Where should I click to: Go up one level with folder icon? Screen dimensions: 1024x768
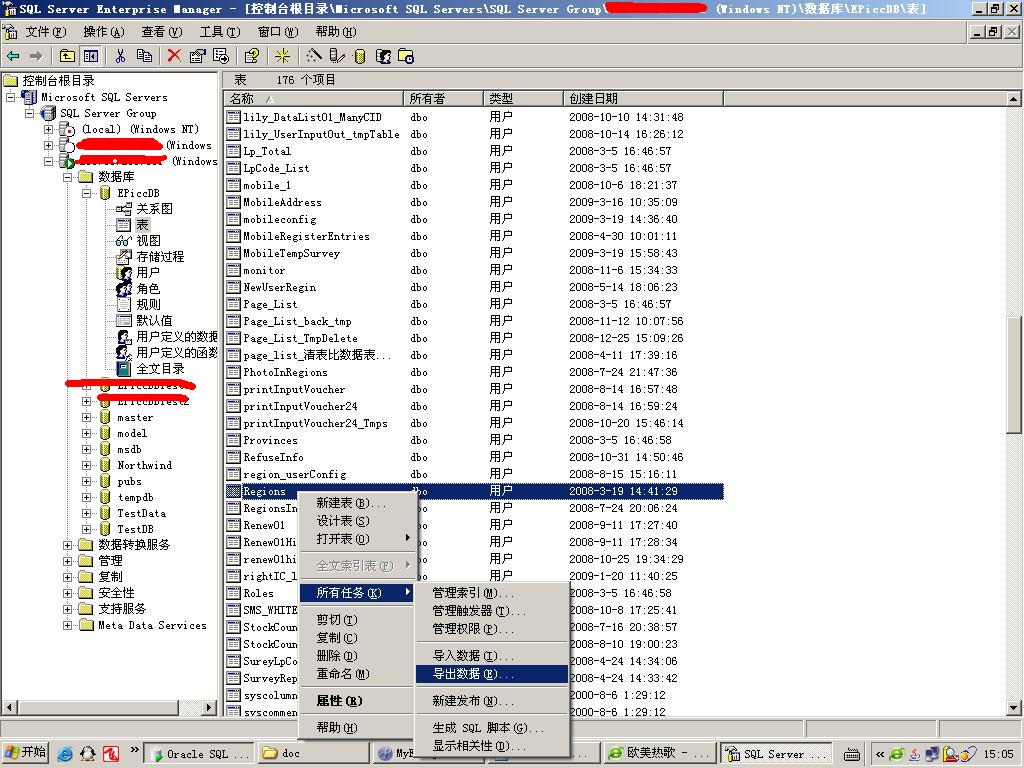[67, 56]
